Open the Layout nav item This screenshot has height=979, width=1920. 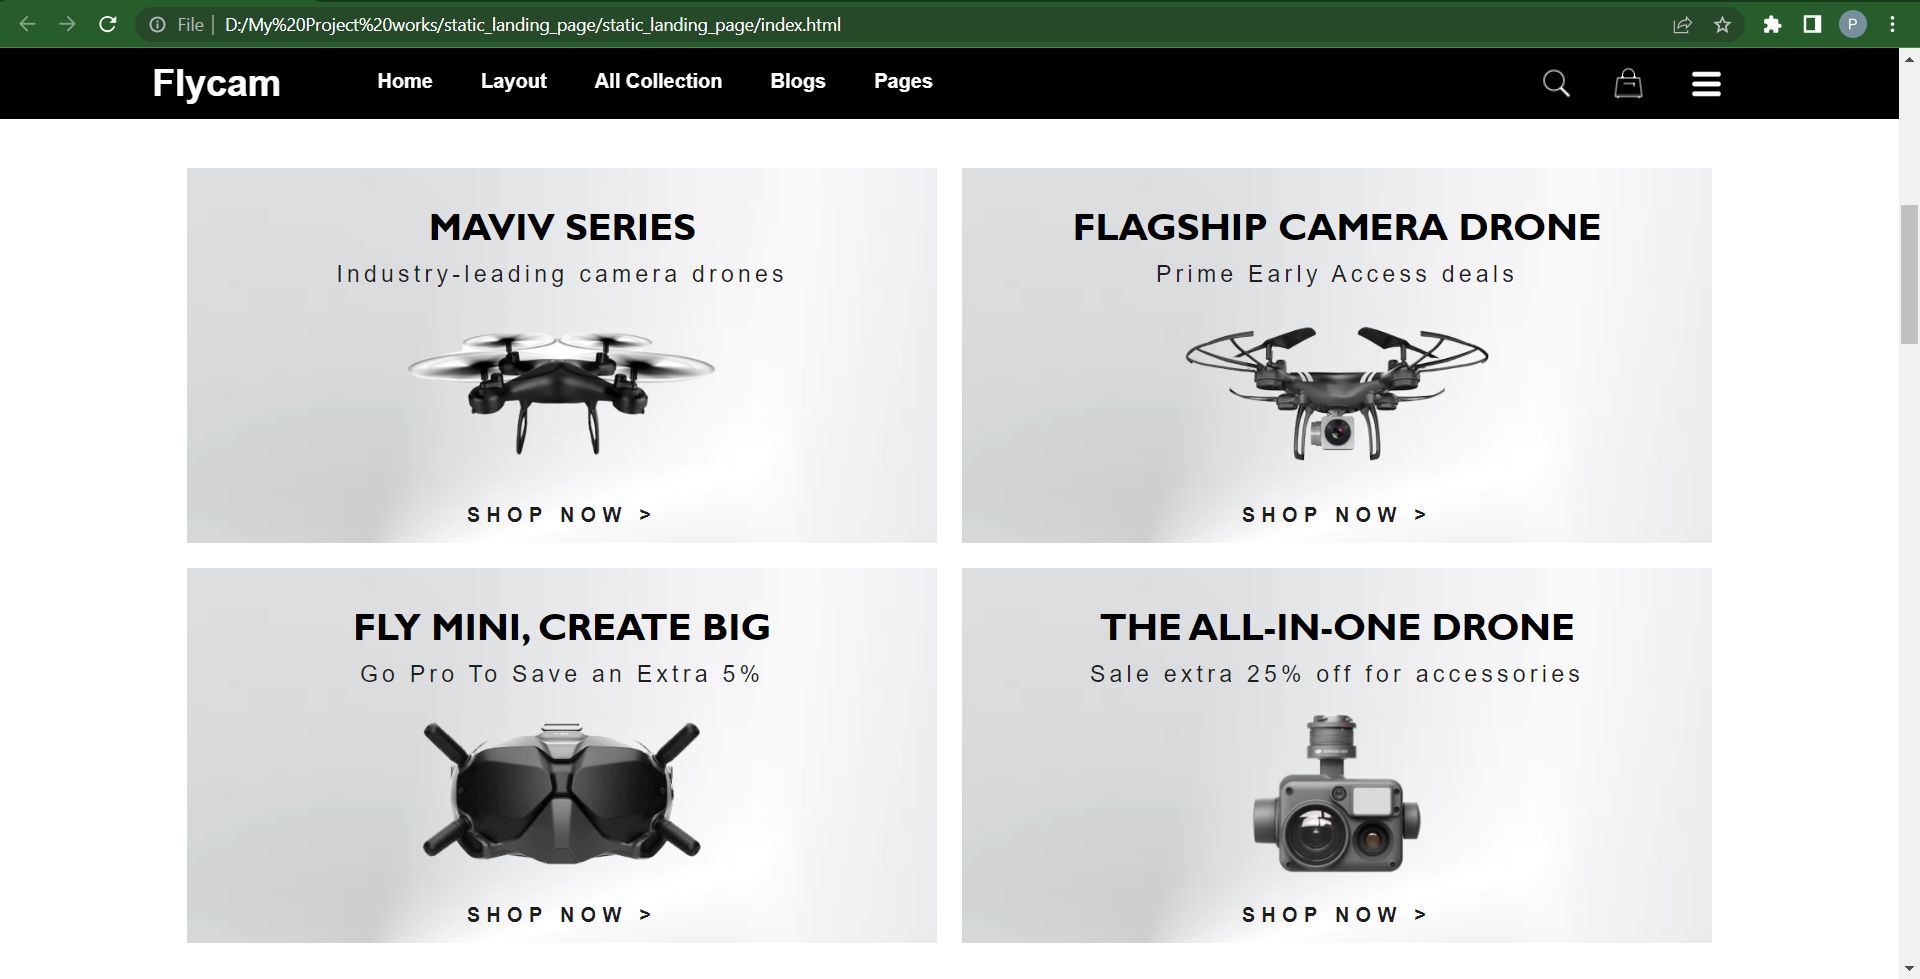click(x=514, y=82)
